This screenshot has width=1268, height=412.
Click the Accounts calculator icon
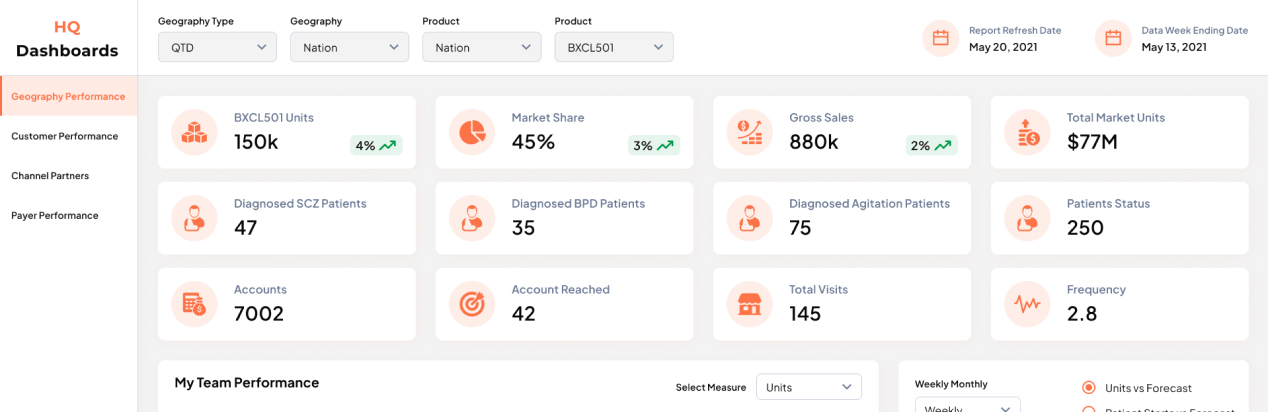[x=194, y=304]
